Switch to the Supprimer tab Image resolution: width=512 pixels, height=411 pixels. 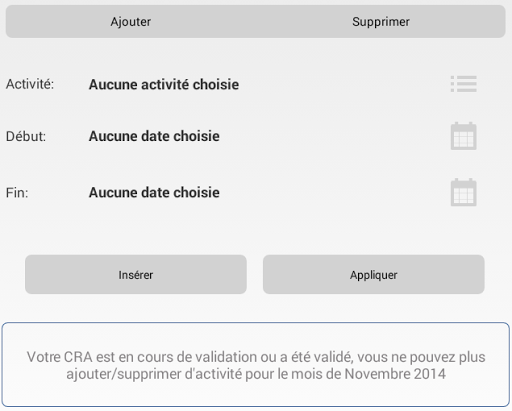pos(381,22)
